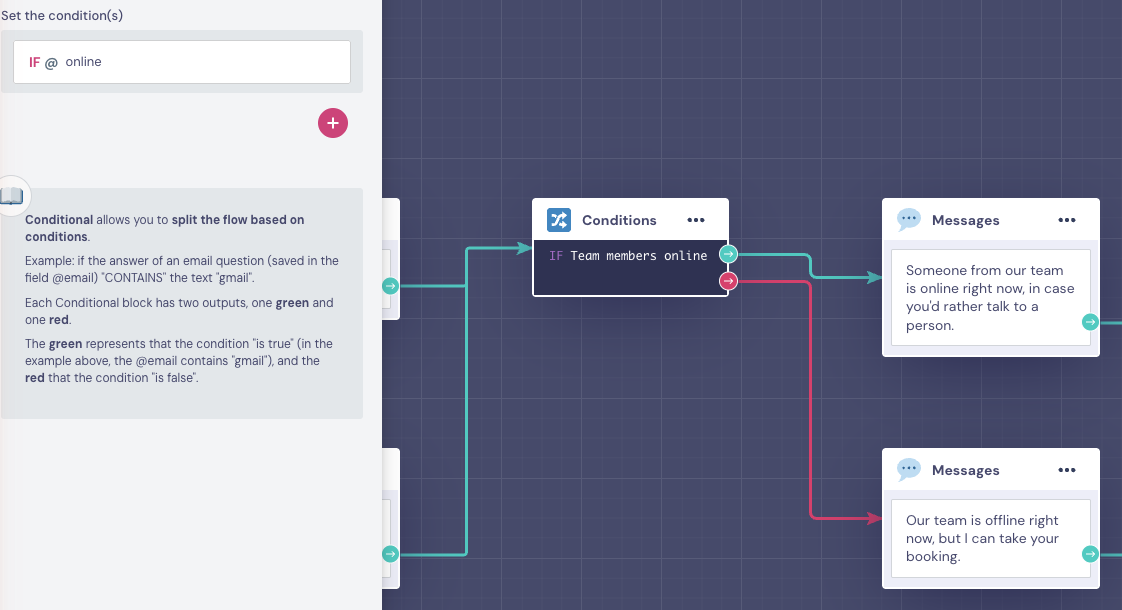Click the help paragraph starting 'The green represents'
The width and height of the screenshot is (1122, 610).
coord(179,361)
